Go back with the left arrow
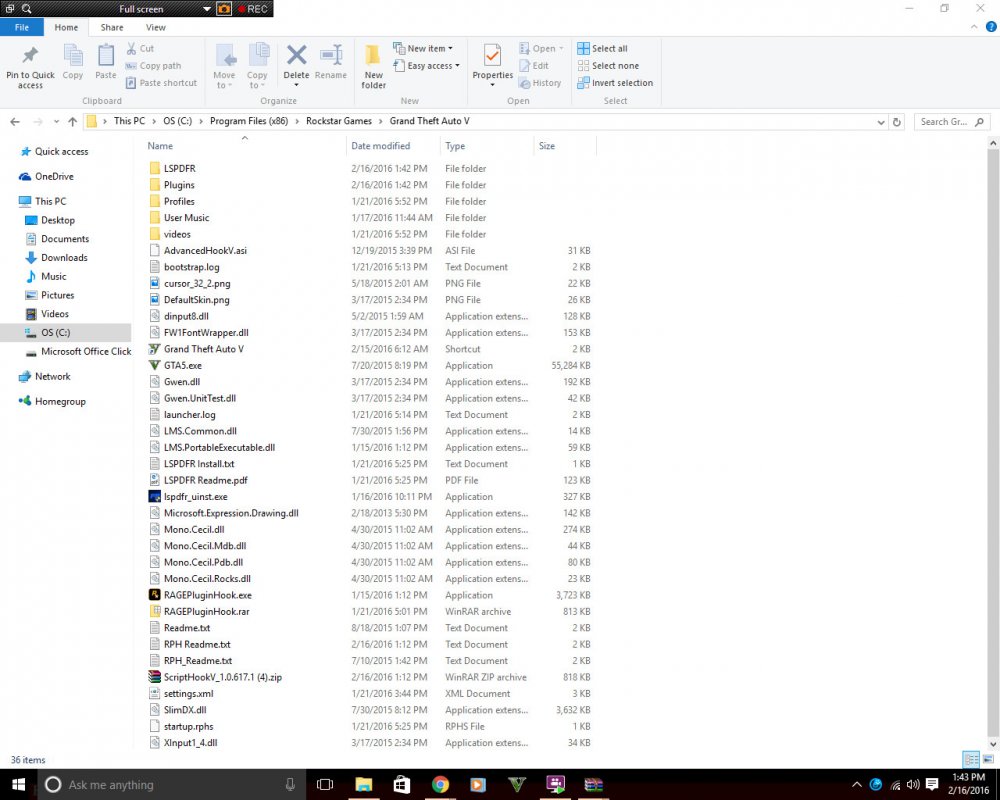The height and width of the screenshot is (800, 1000). (15, 121)
